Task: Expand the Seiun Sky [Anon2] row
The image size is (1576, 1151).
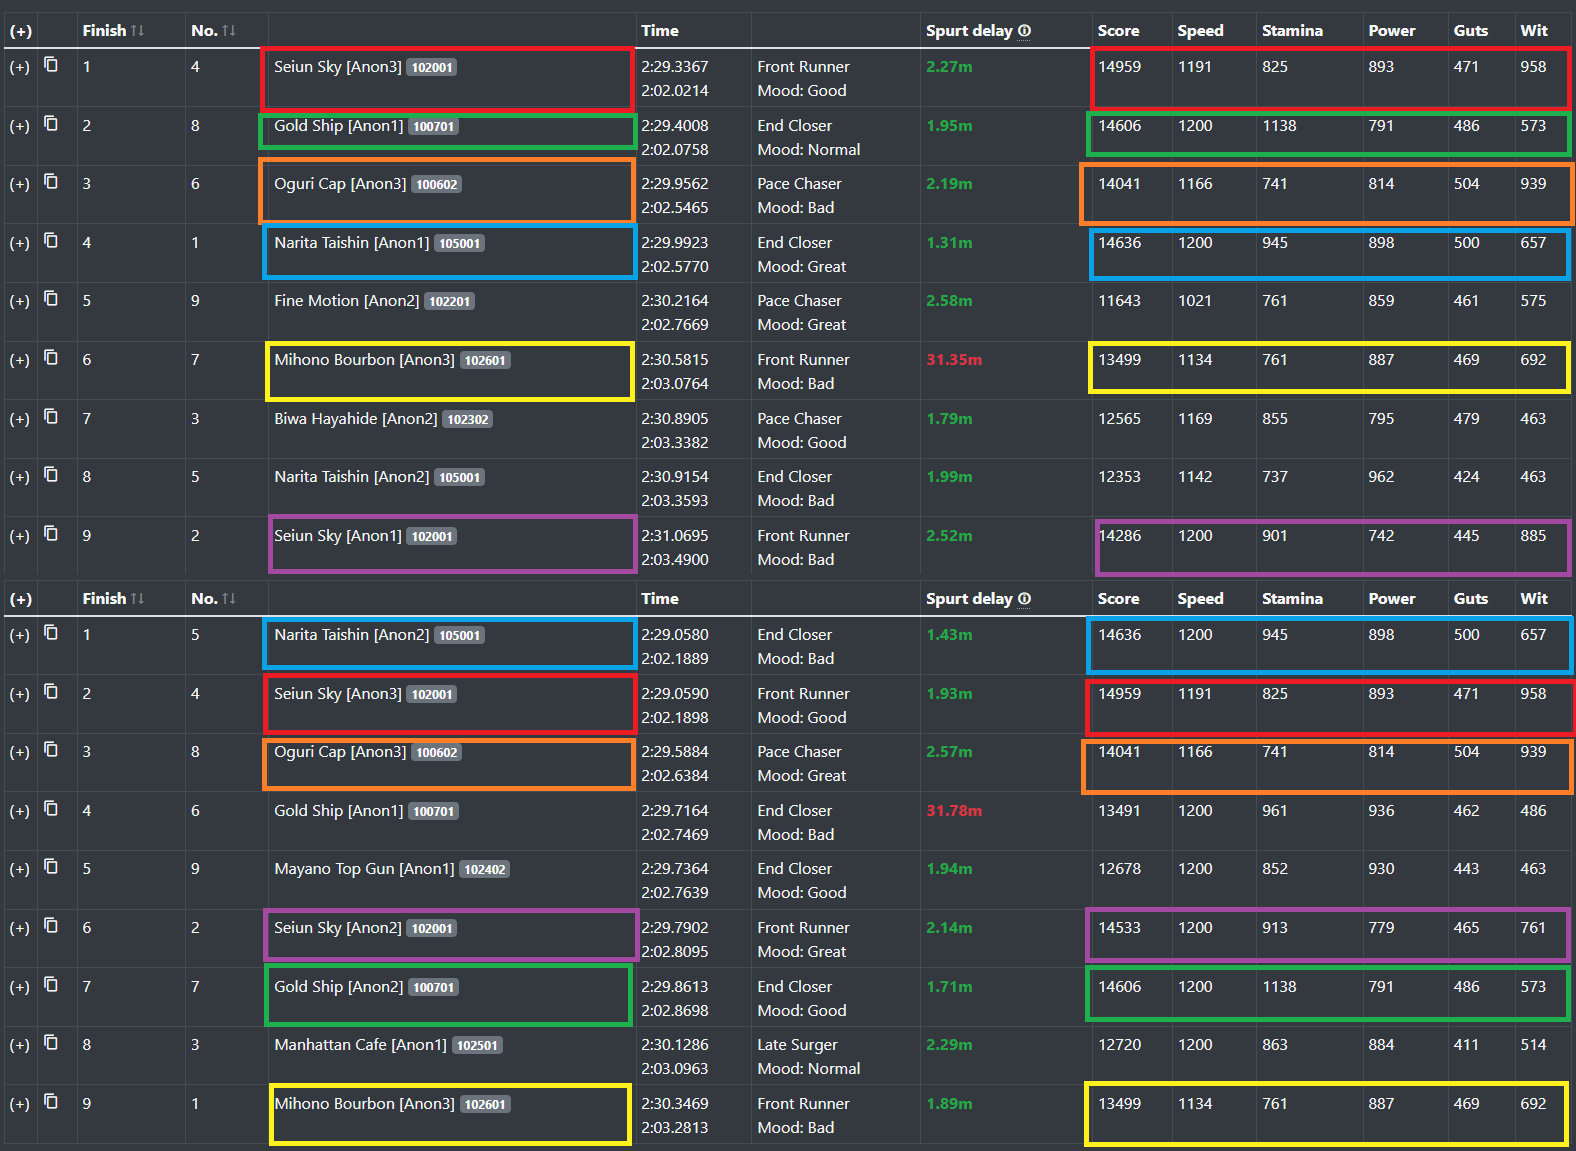Action: point(20,928)
